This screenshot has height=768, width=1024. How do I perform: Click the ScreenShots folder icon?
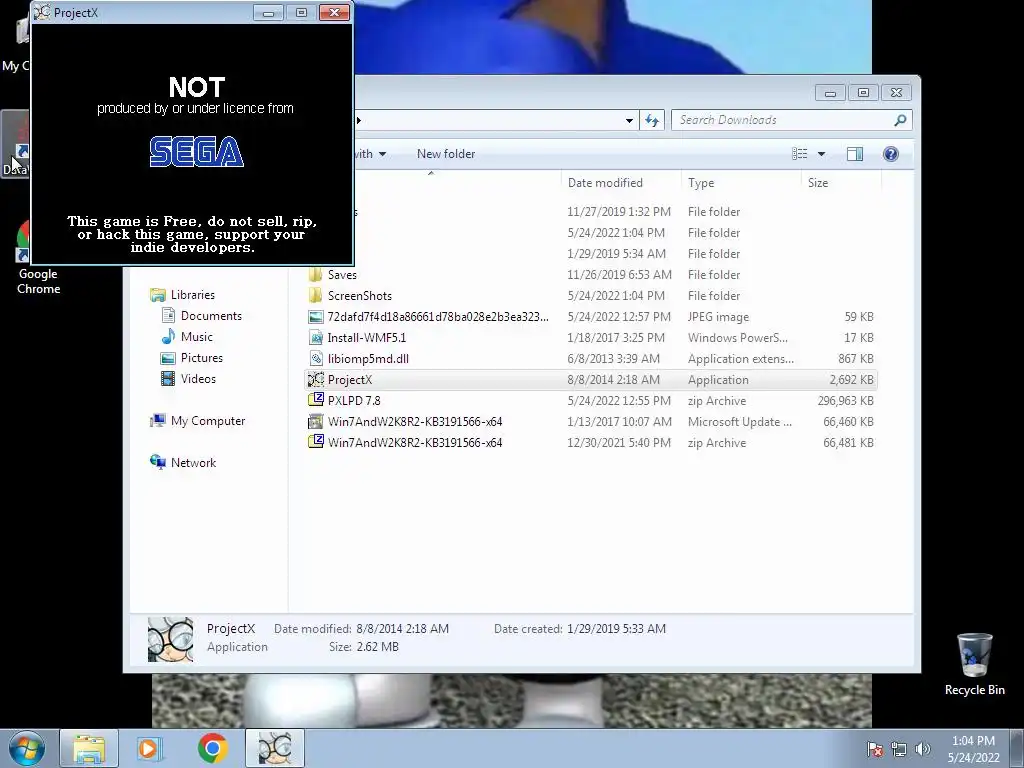pos(316,295)
